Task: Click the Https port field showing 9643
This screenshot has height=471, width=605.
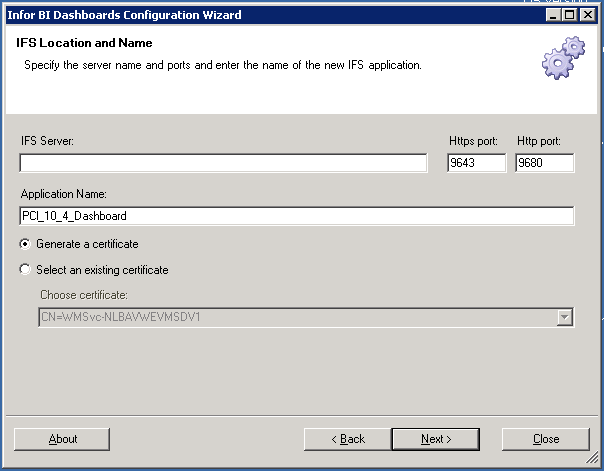Action: point(477,163)
